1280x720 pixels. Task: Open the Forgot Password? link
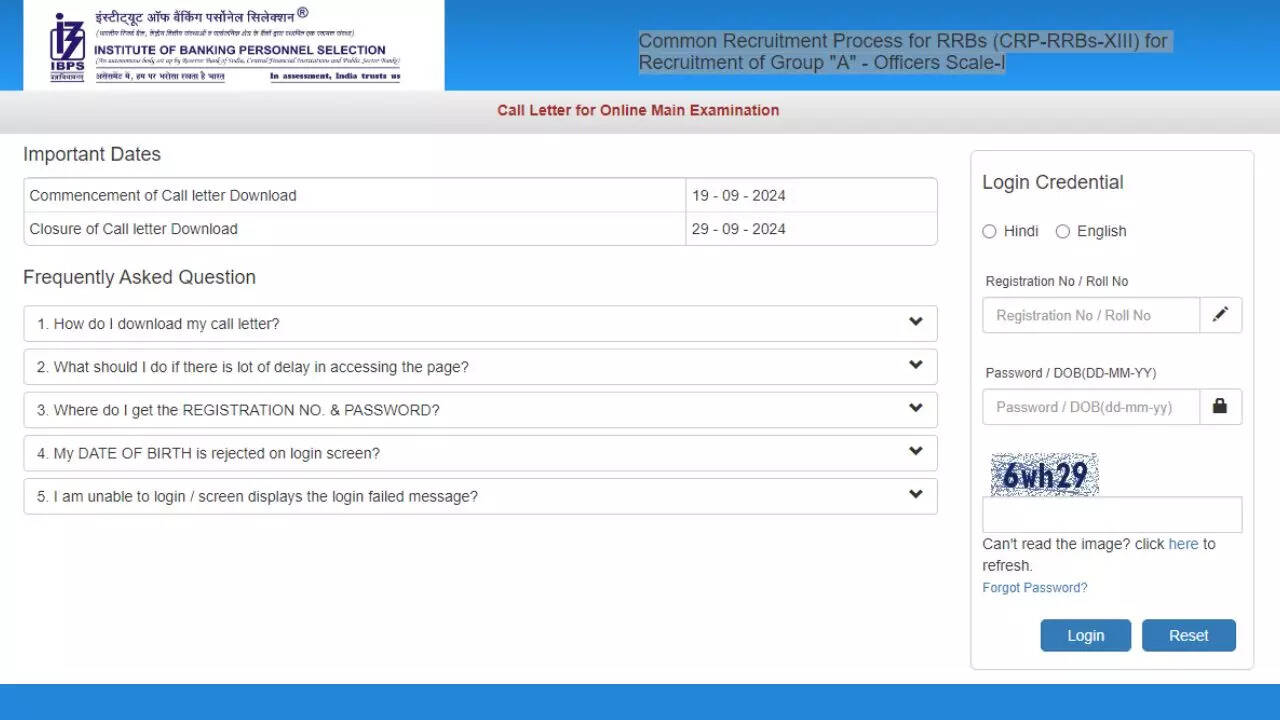[1034, 588]
